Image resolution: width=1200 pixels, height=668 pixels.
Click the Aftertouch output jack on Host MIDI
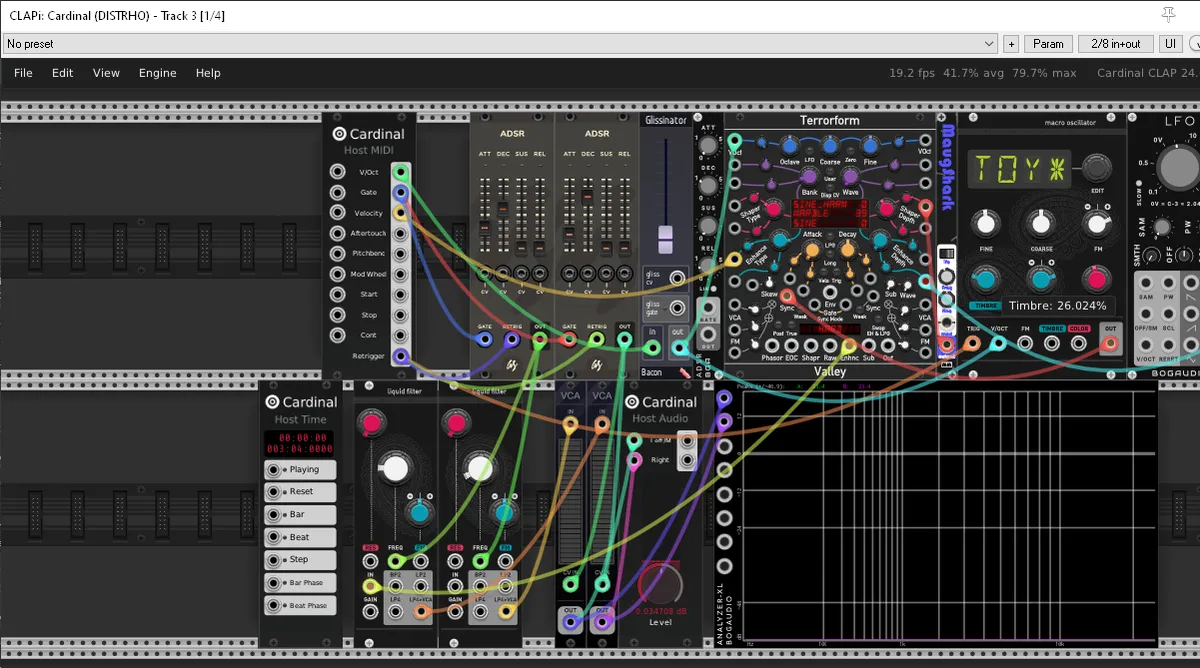pos(400,233)
